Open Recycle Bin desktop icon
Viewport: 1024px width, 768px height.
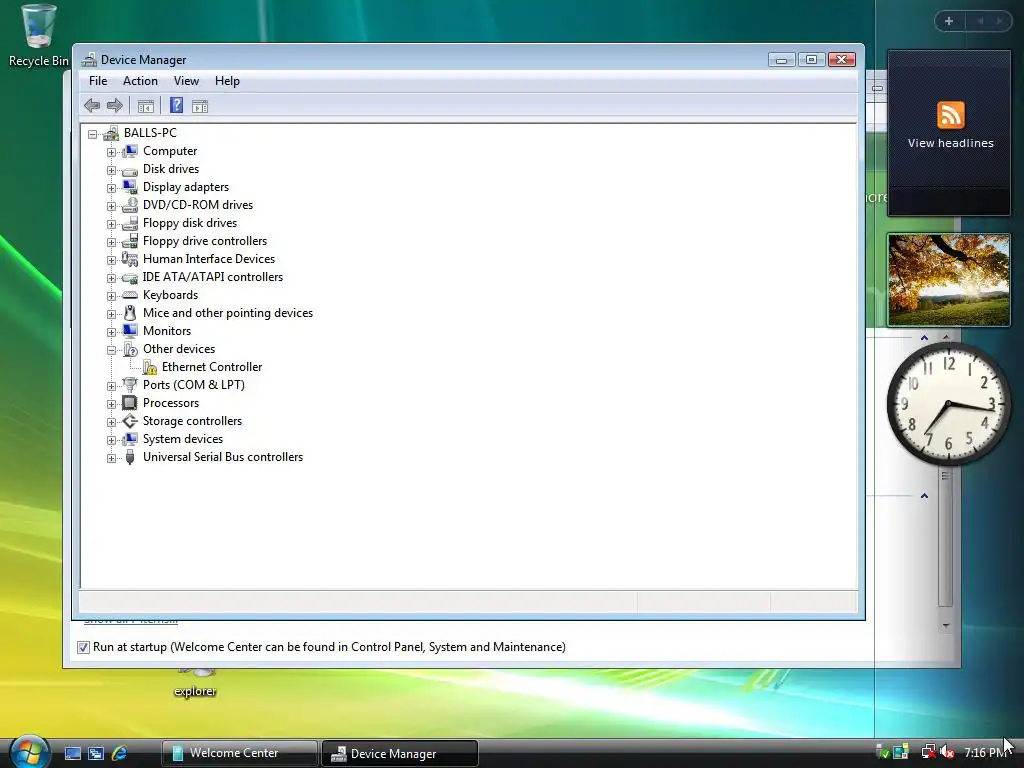[39, 35]
